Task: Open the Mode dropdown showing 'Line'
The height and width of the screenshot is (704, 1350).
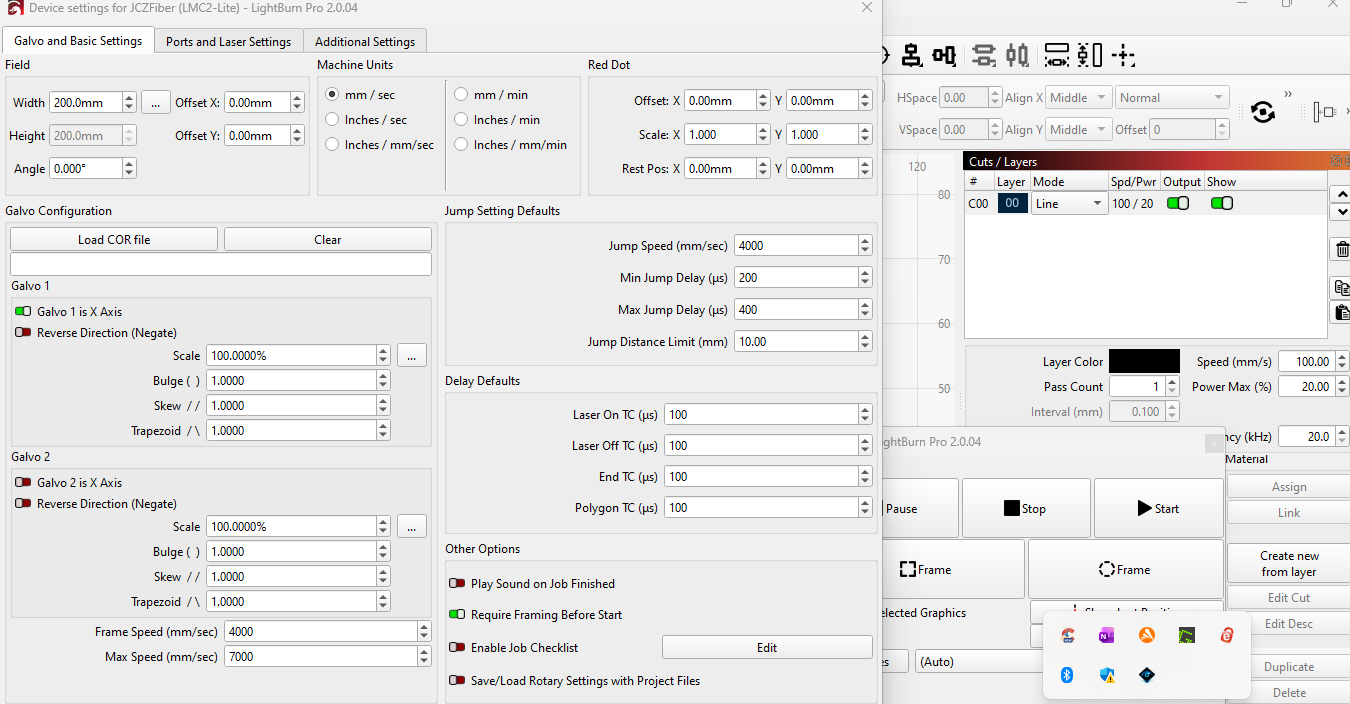Action: 1069,204
